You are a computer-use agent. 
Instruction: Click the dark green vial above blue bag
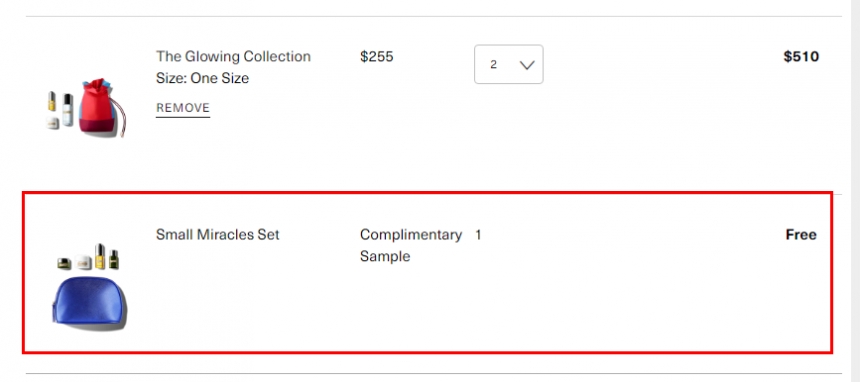tap(114, 259)
